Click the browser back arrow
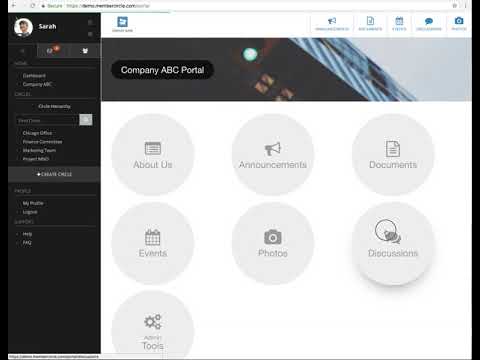480x360 pixels. 14,6
